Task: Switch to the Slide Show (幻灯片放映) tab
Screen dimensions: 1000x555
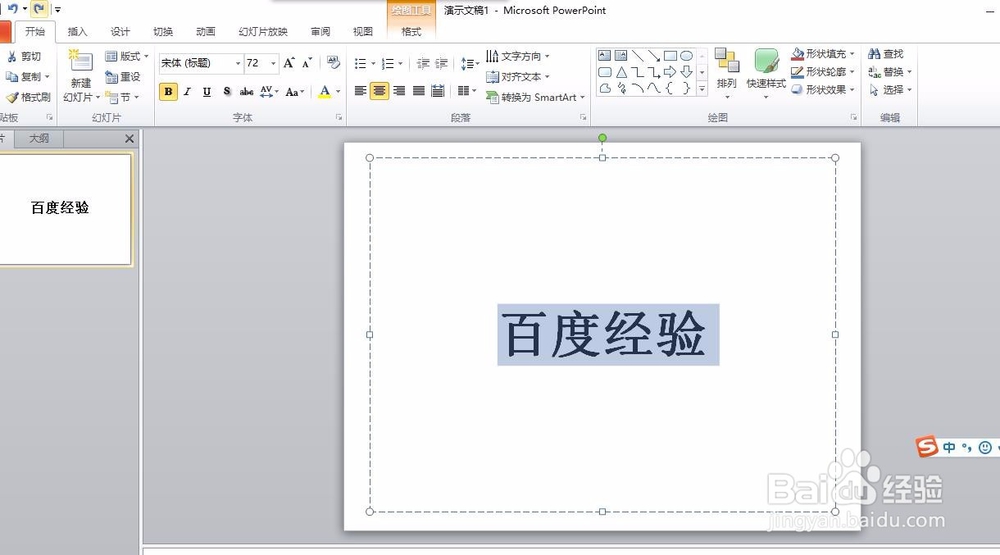Action: click(x=263, y=31)
